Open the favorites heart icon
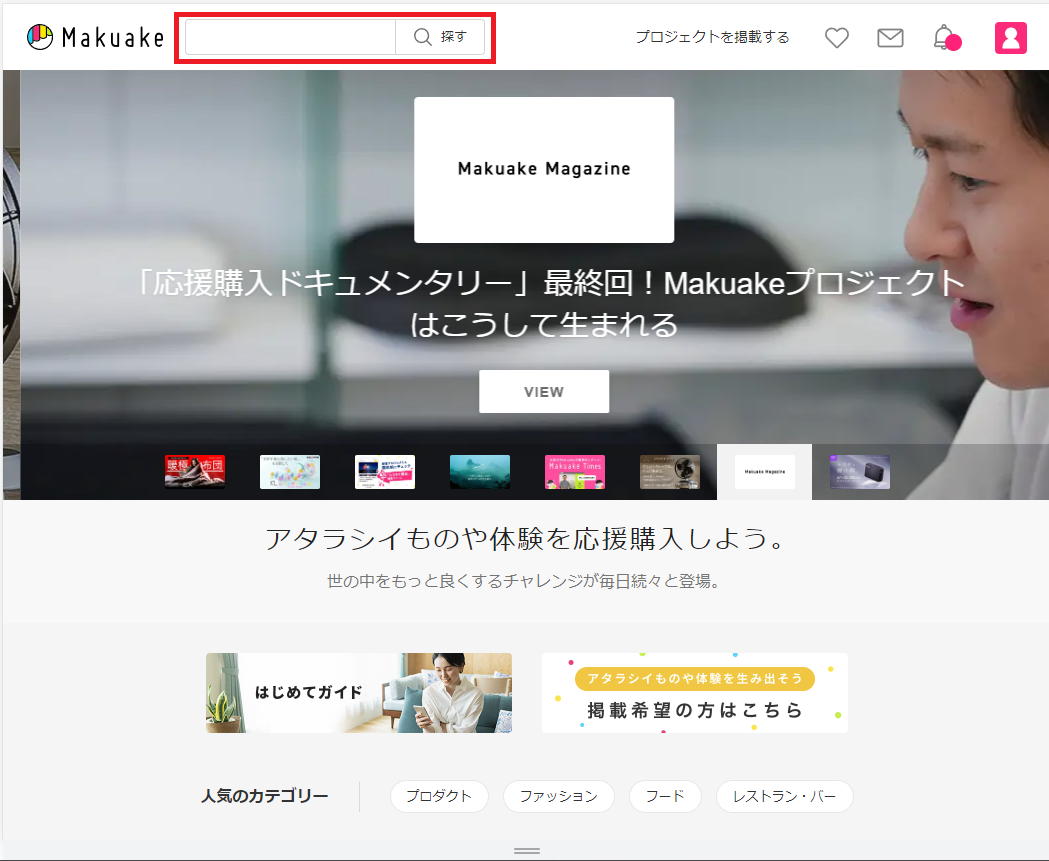1049x861 pixels. 836,38
